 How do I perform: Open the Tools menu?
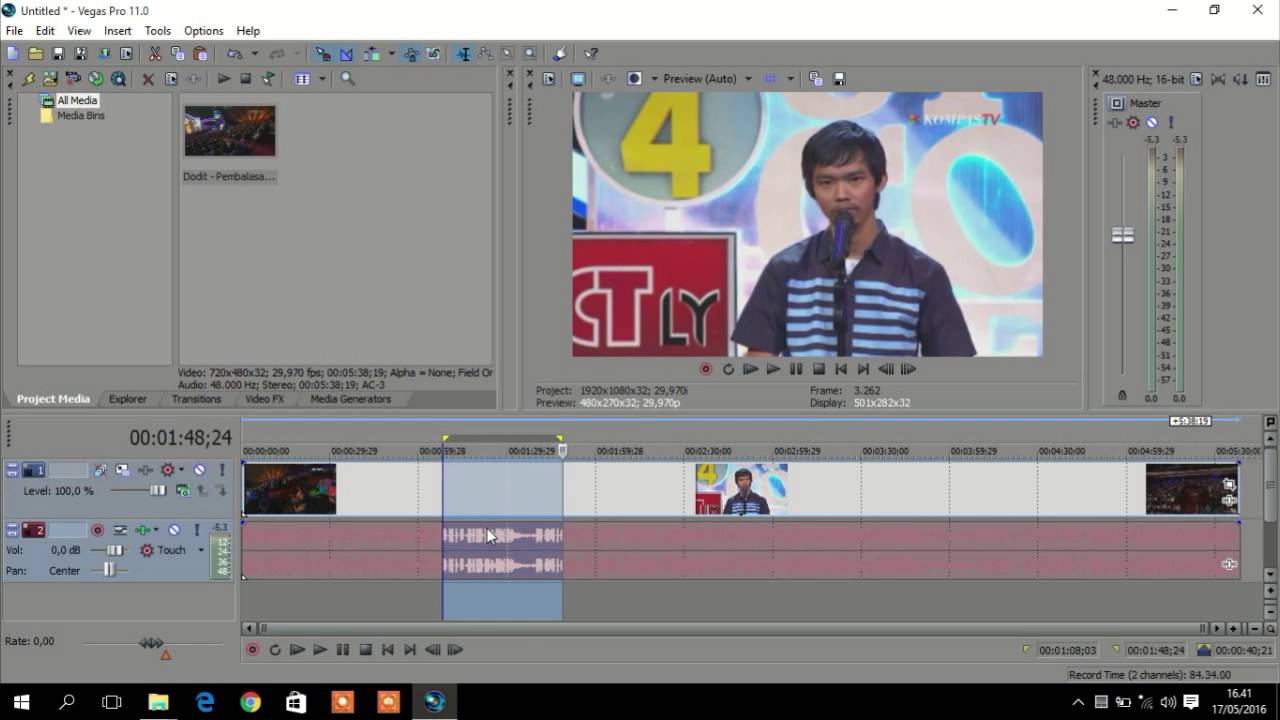[158, 31]
